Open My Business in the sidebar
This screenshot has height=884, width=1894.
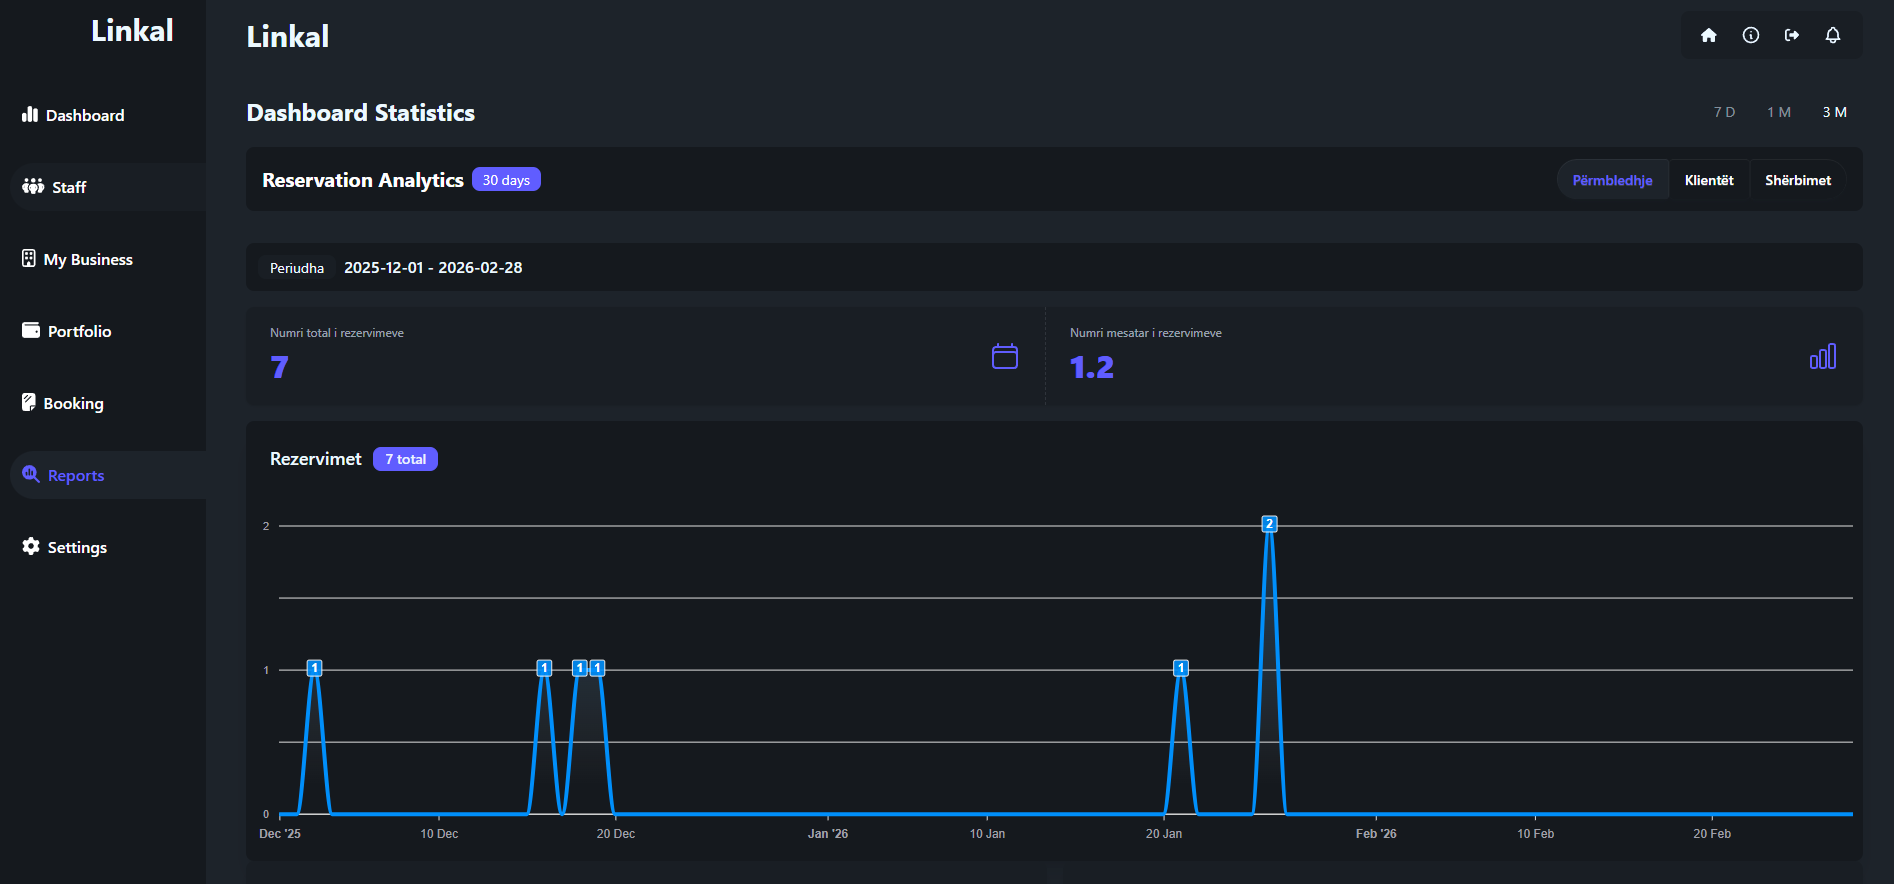78,259
